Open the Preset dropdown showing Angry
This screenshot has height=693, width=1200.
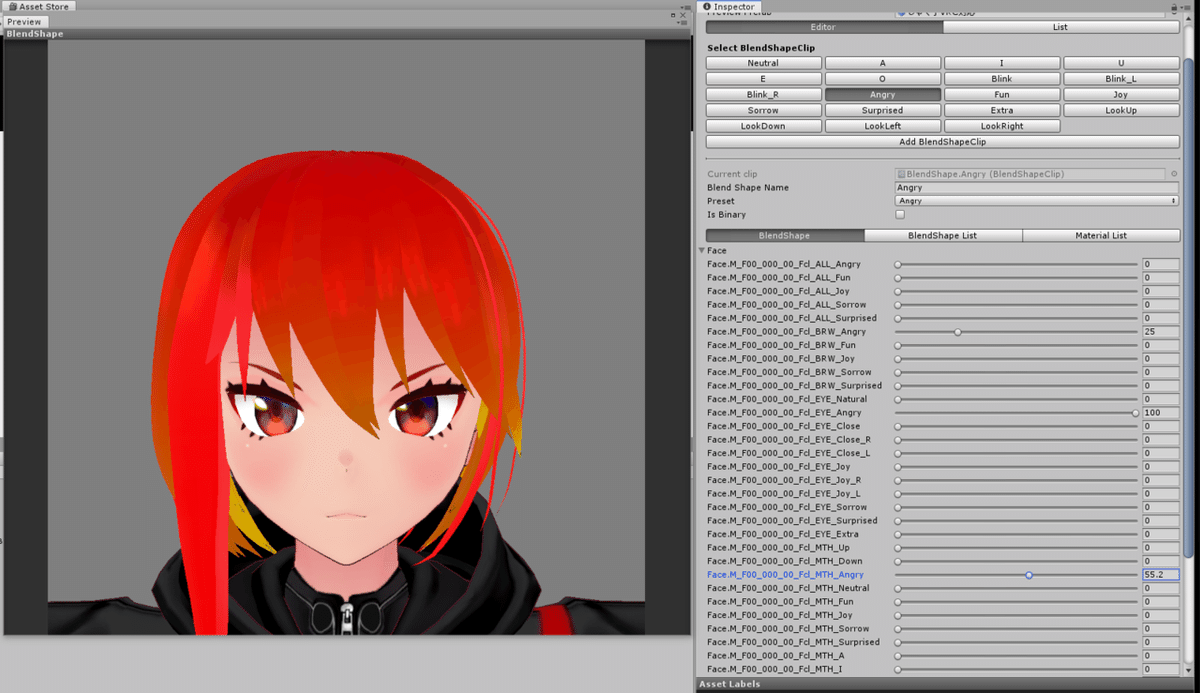click(x=1036, y=201)
